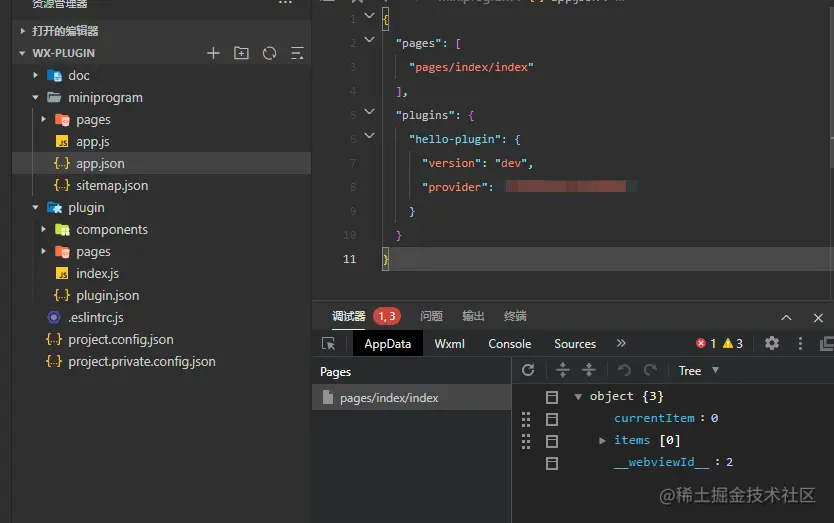Redo the AppData change

tap(650, 370)
